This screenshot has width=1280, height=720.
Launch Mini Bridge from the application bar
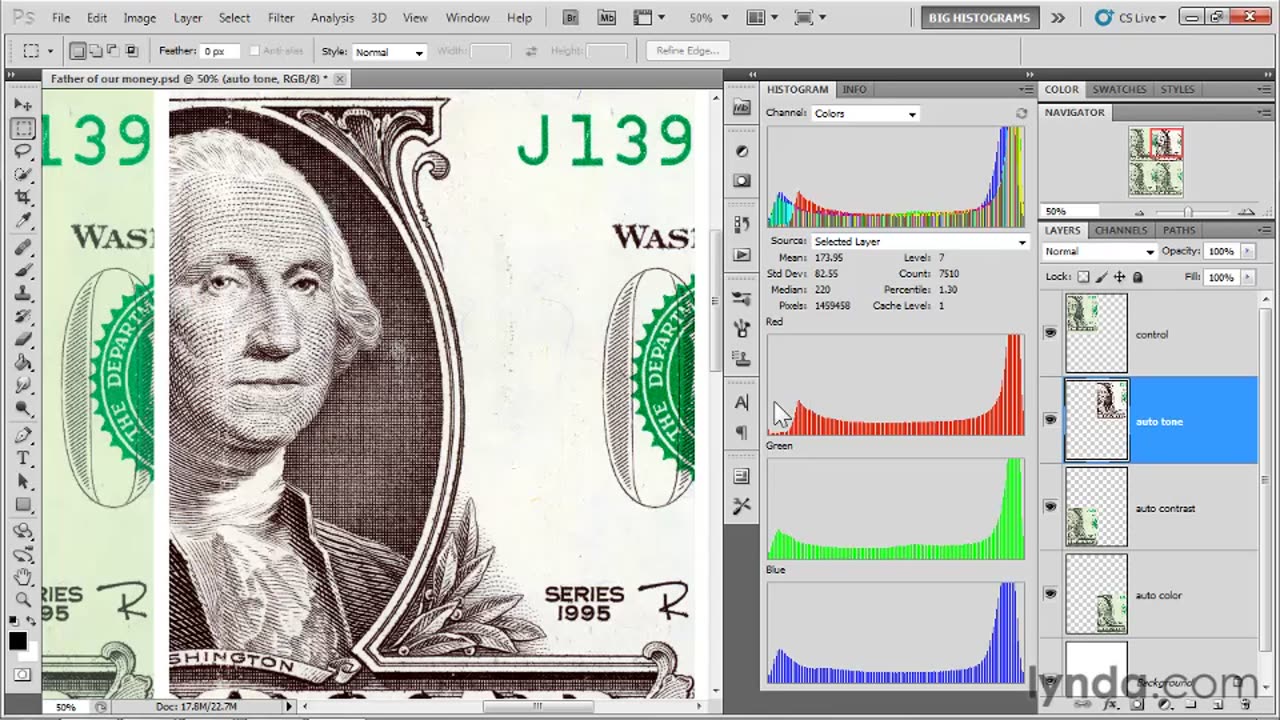(607, 17)
